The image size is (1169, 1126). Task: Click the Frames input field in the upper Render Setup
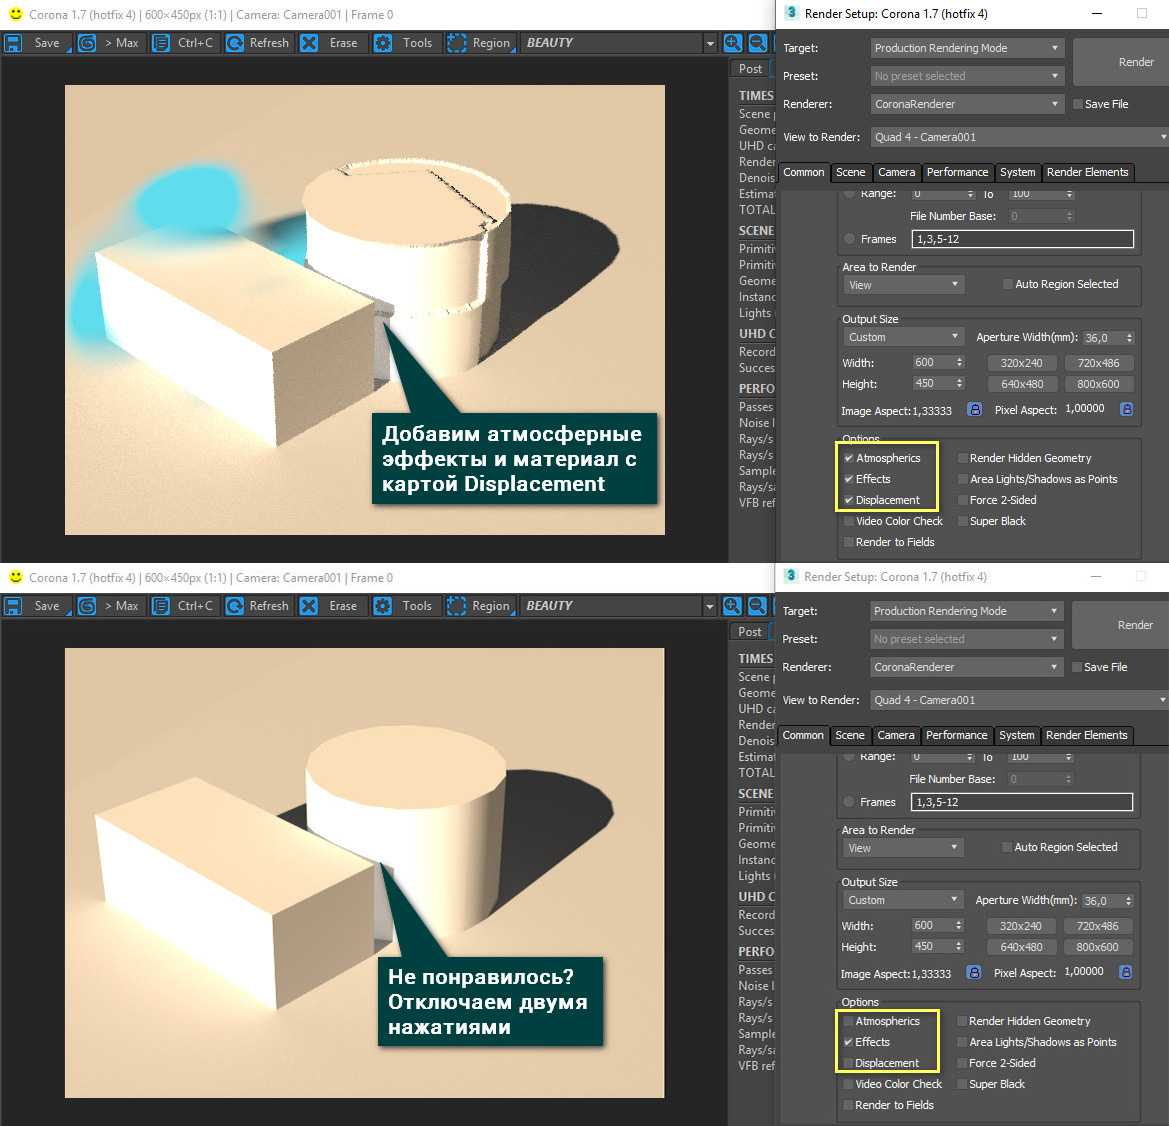(1022, 239)
